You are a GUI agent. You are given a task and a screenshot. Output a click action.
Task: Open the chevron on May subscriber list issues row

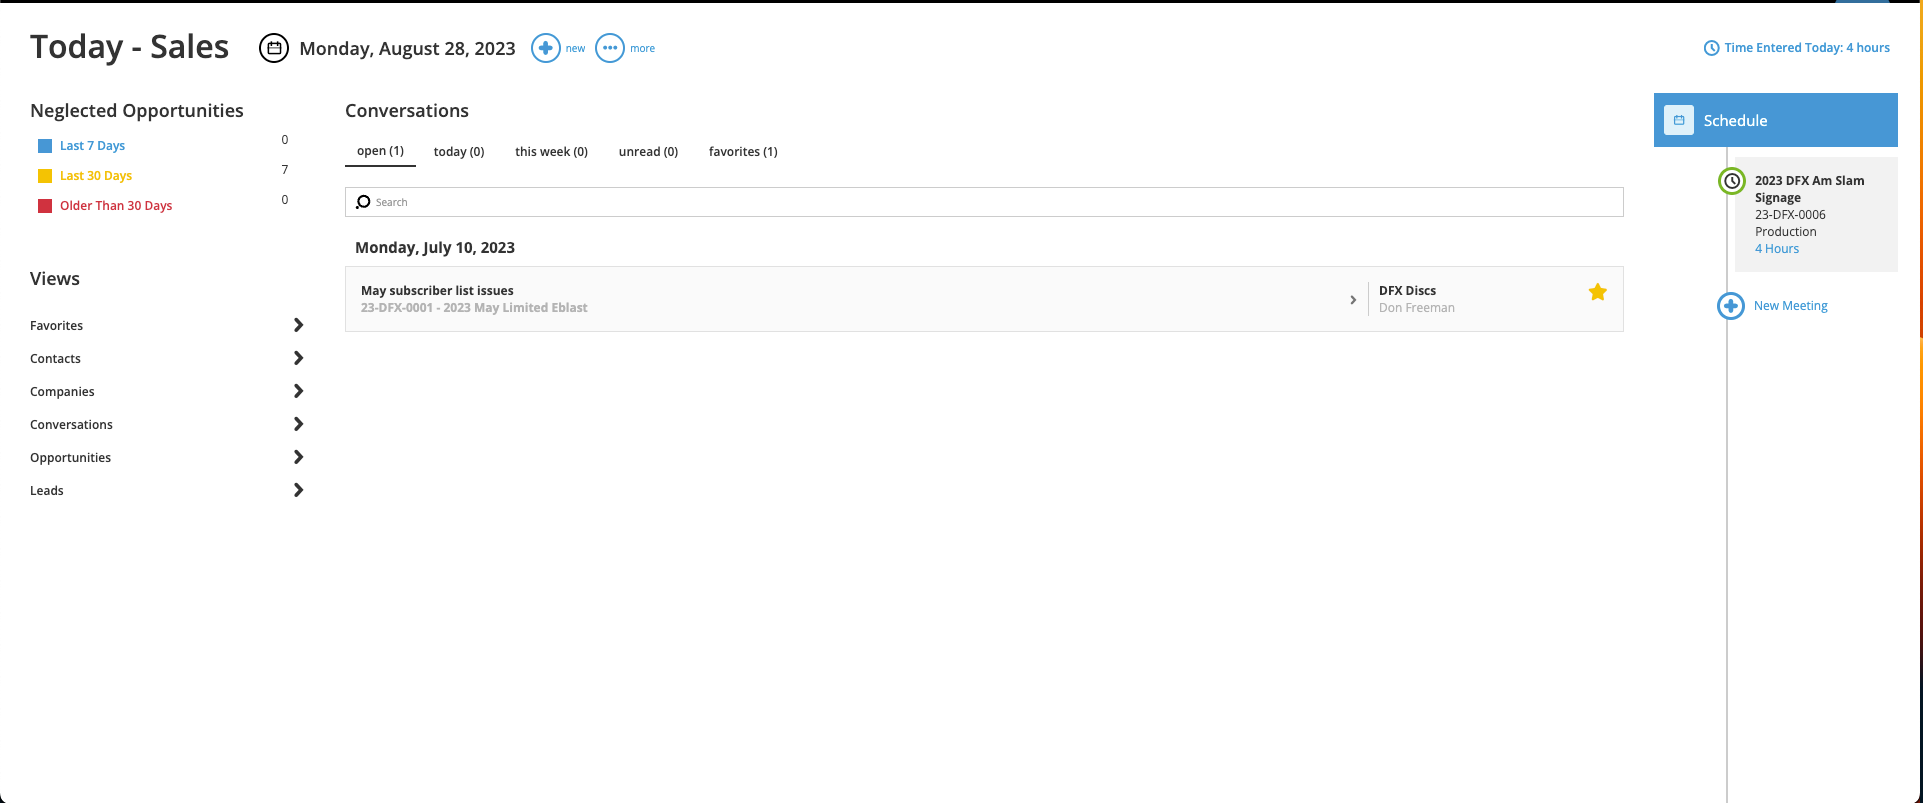1353,300
